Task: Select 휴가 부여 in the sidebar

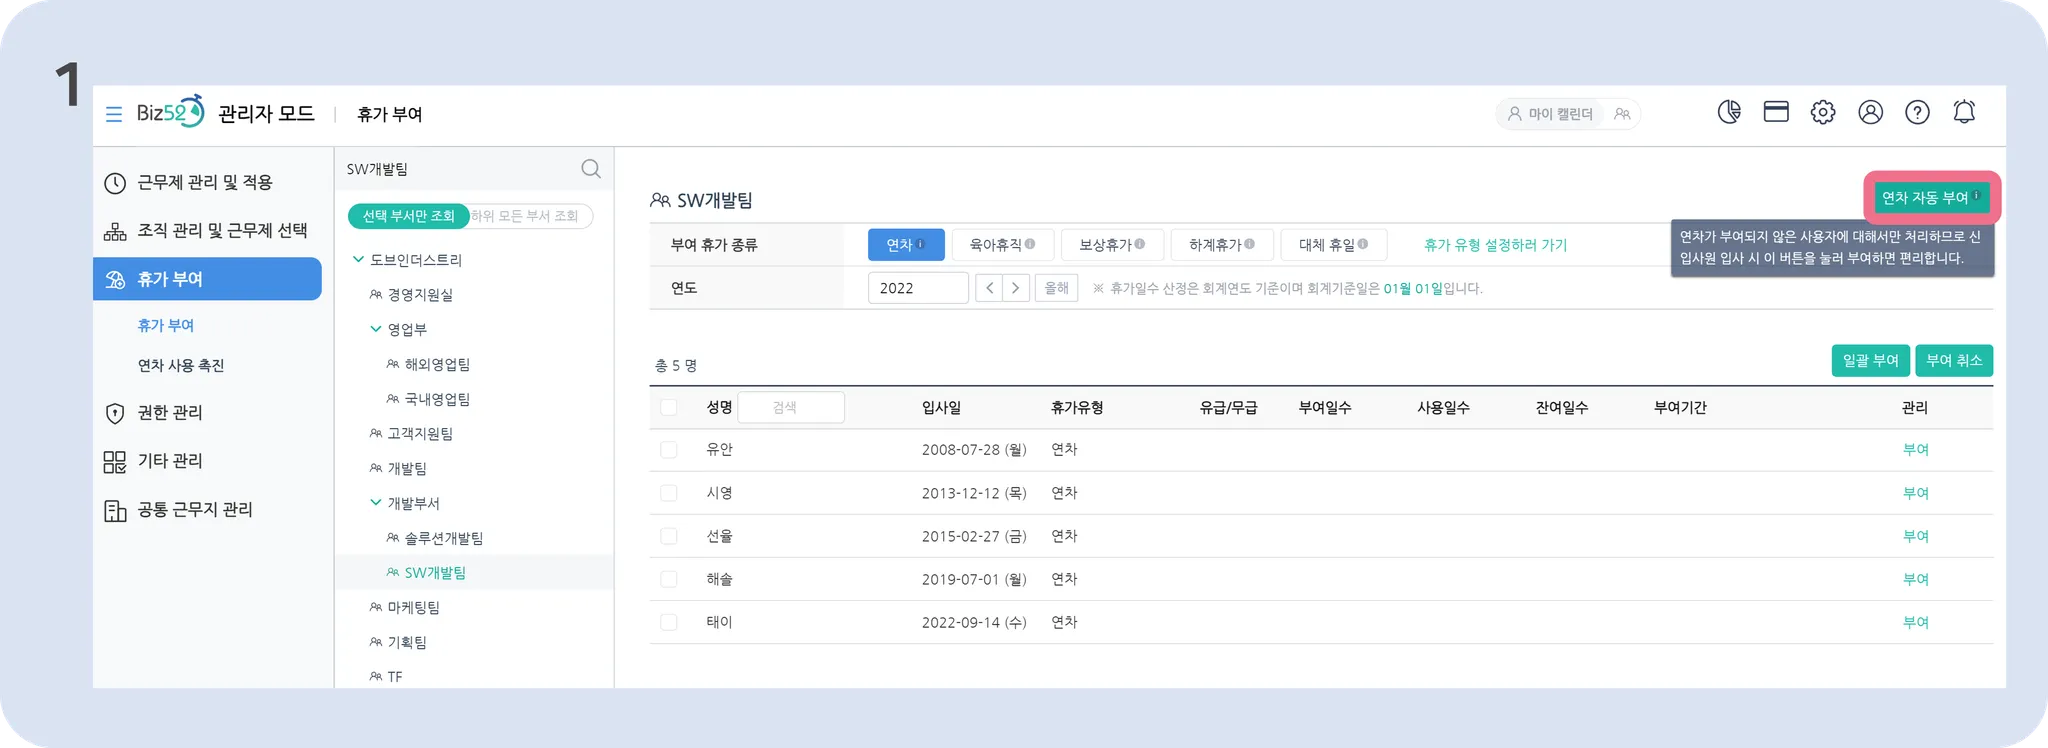Action: tap(207, 279)
